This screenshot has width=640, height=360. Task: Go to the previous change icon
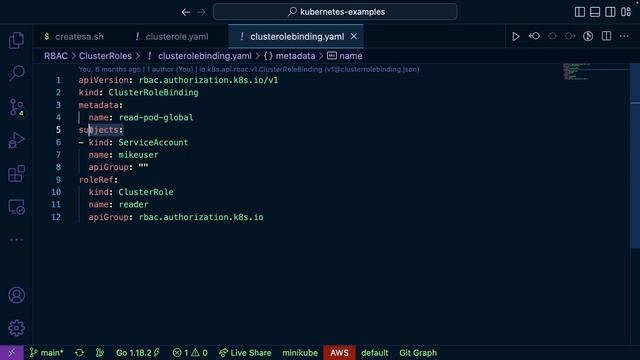click(534, 36)
